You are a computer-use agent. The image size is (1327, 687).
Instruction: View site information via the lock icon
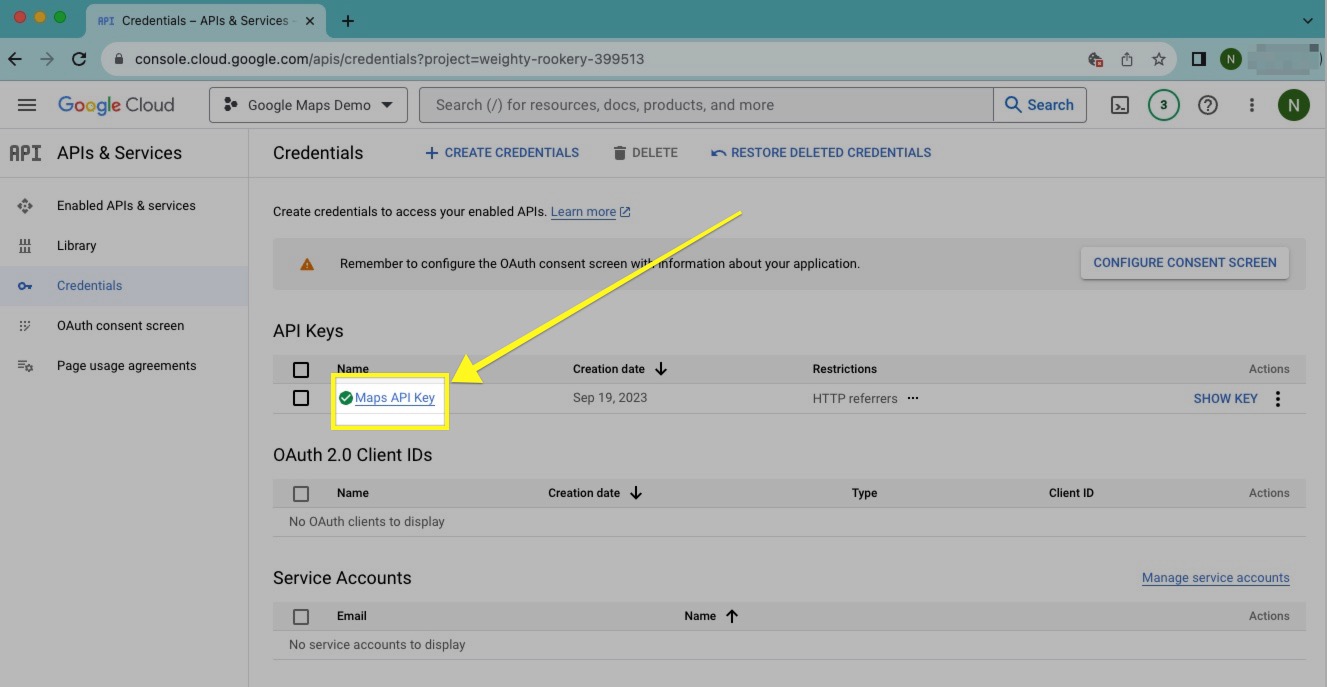(119, 59)
